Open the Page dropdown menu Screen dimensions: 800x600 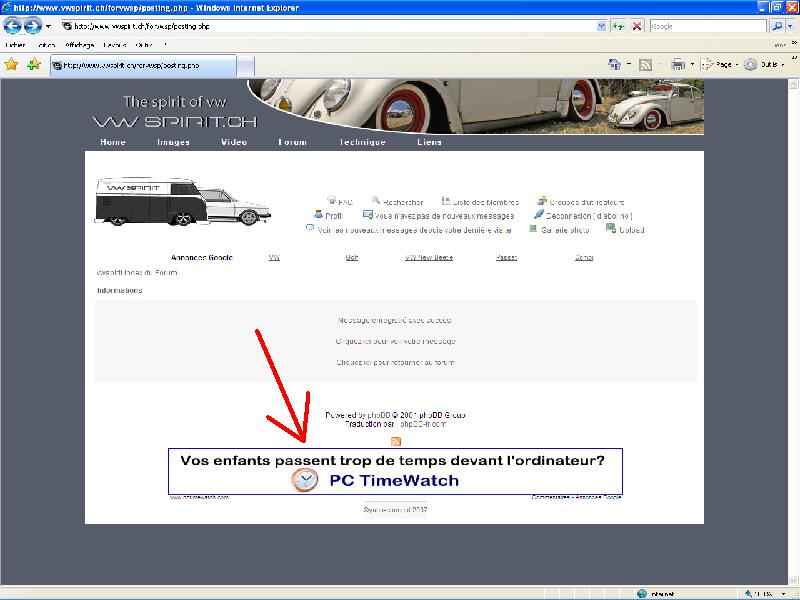[x=720, y=65]
